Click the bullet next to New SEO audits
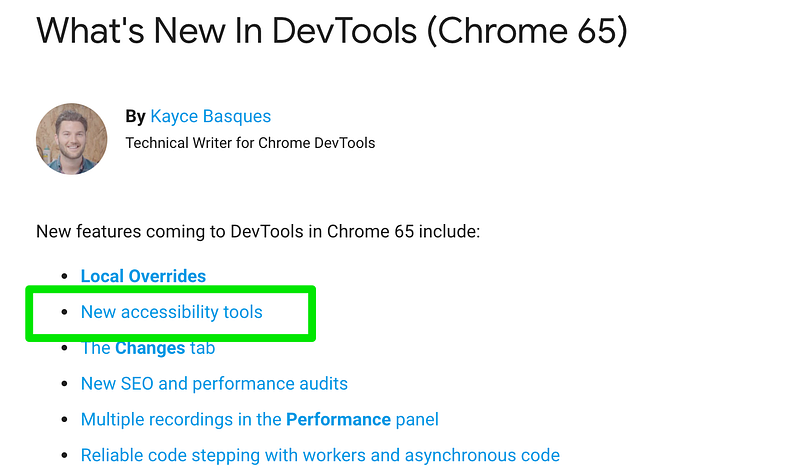This screenshot has width=800, height=476. pyautogui.click(x=64, y=384)
